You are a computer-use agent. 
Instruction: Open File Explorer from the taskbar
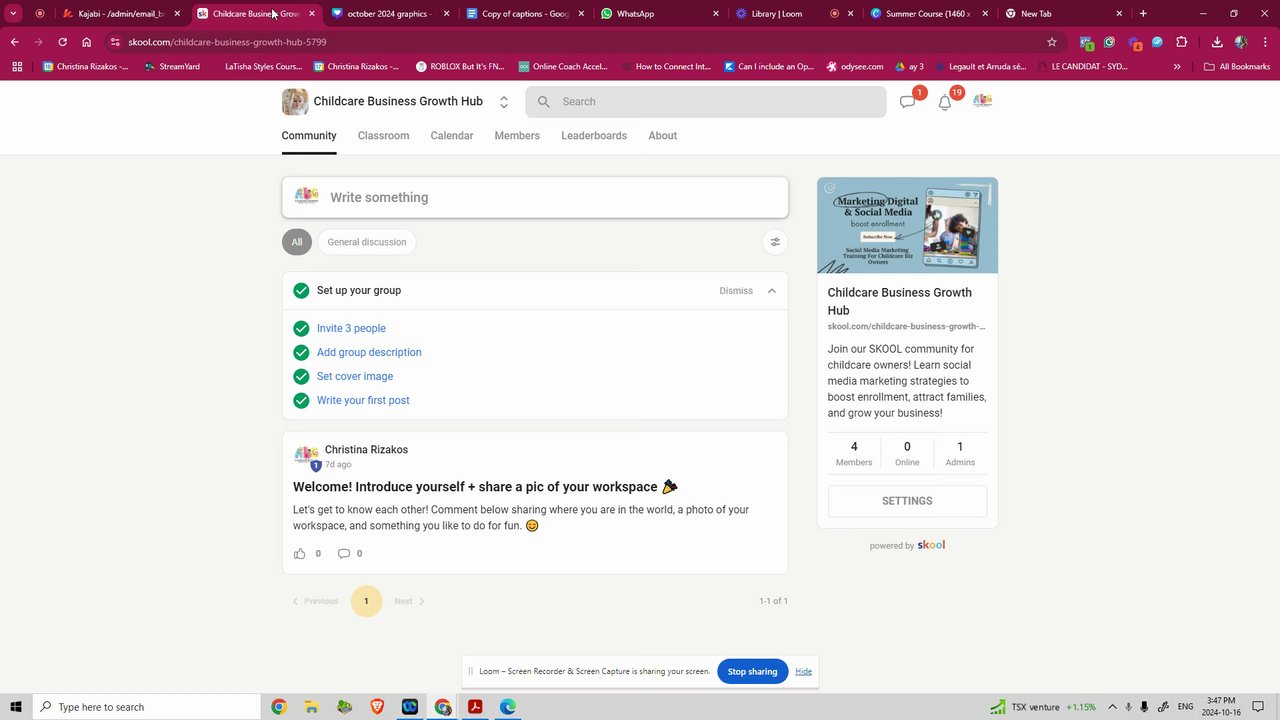(x=311, y=707)
